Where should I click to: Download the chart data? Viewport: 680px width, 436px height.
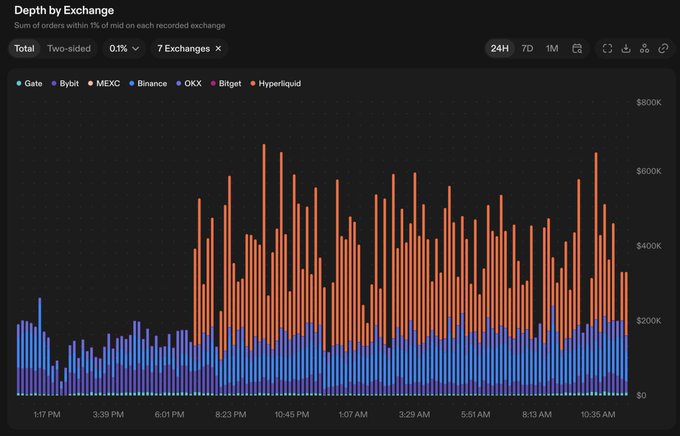626,49
